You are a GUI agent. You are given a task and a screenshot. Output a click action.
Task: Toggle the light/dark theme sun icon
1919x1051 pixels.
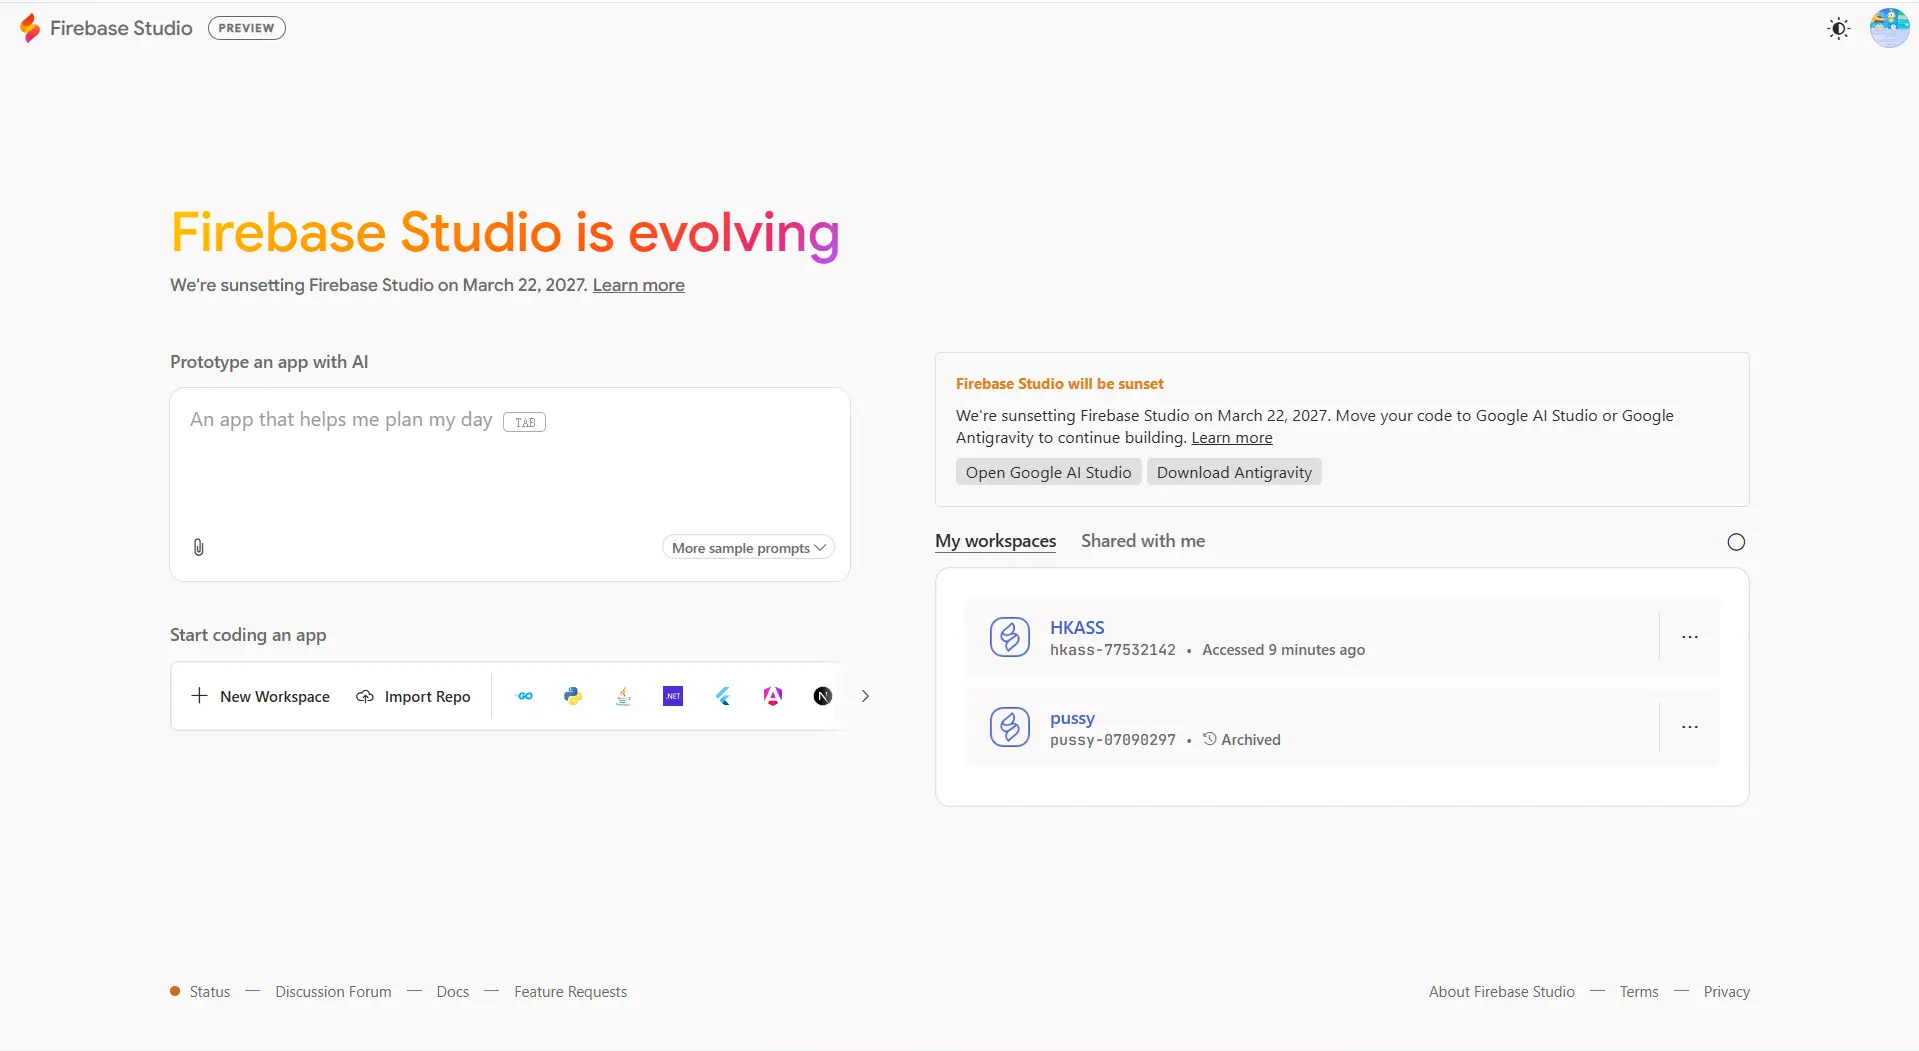1838,29
